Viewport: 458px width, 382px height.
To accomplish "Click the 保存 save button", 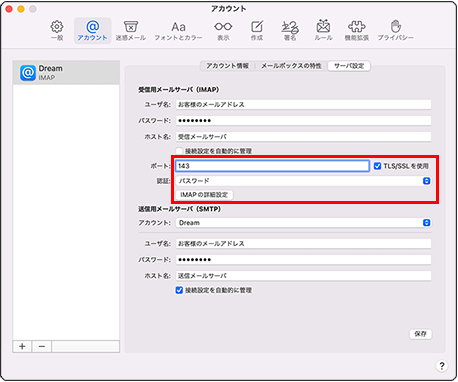I will pyautogui.click(x=421, y=334).
